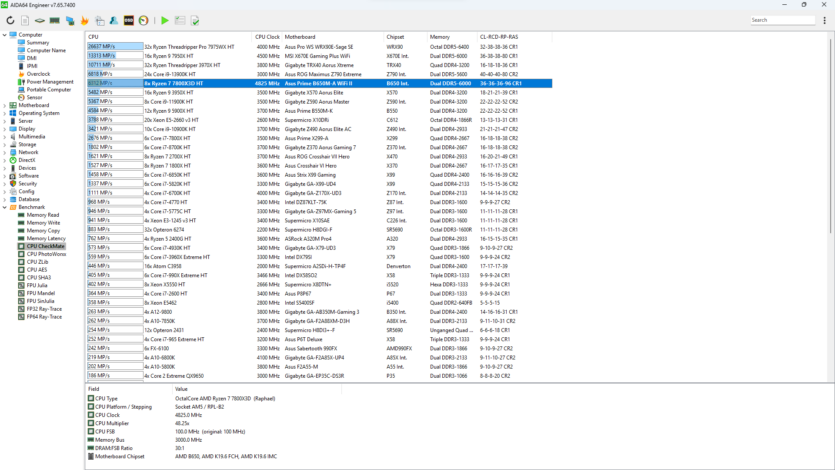Image resolution: width=835 pixels, height=470 pixels.
Task: Launch the flame stability test toolbar icon
Action: coord(85,20)
